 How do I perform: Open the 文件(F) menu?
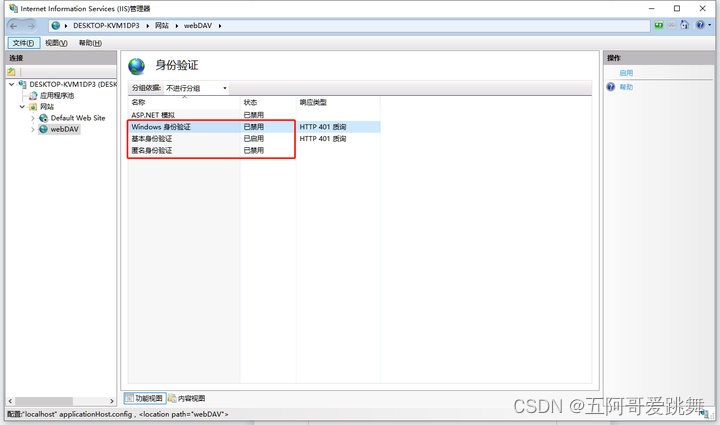[23, 43]
